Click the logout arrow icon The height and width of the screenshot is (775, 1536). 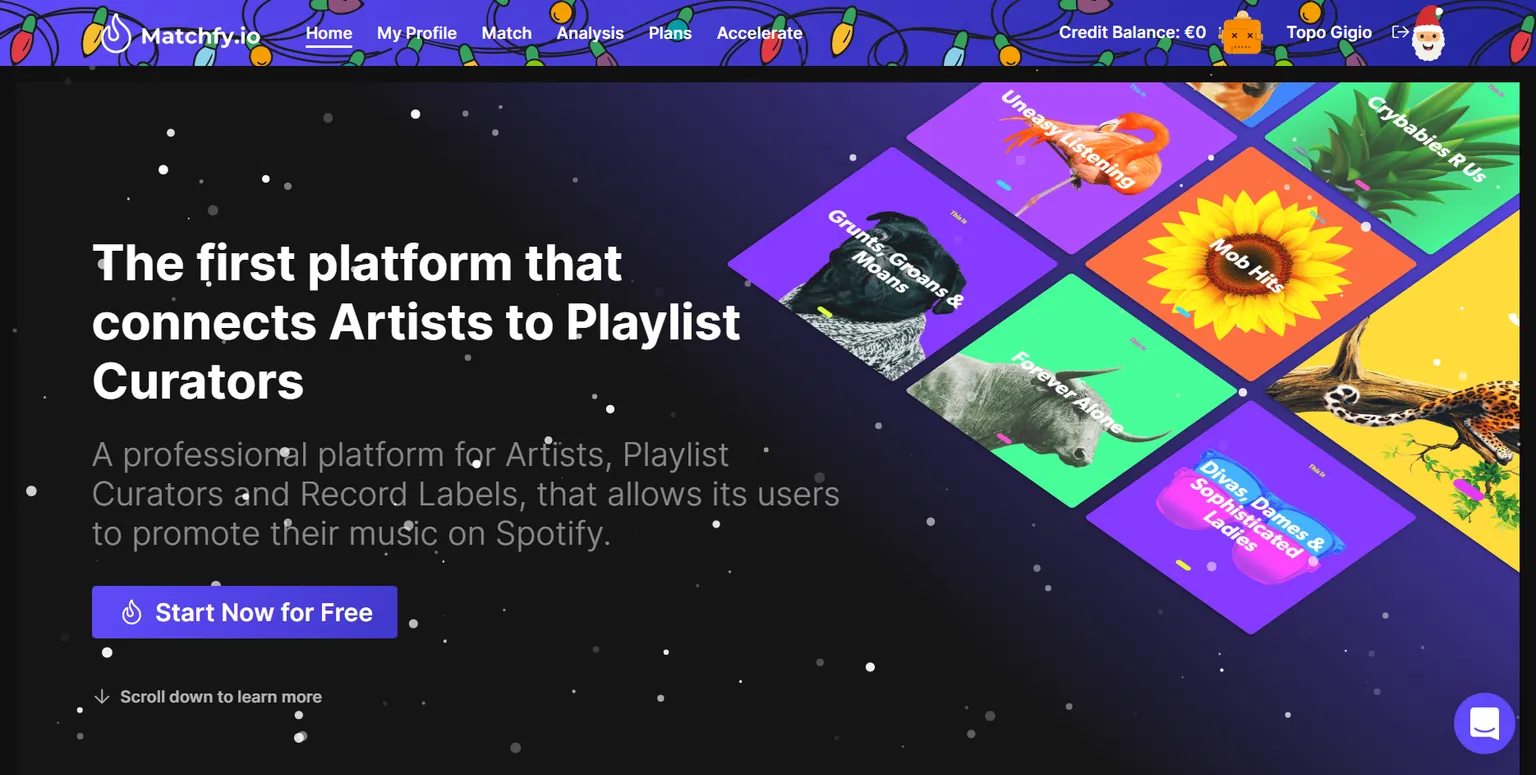click(1400, 32)
